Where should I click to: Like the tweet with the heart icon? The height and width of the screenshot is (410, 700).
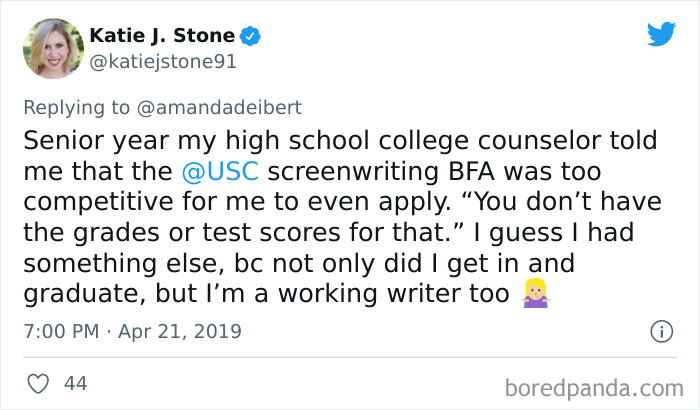[x=38, y=382]
